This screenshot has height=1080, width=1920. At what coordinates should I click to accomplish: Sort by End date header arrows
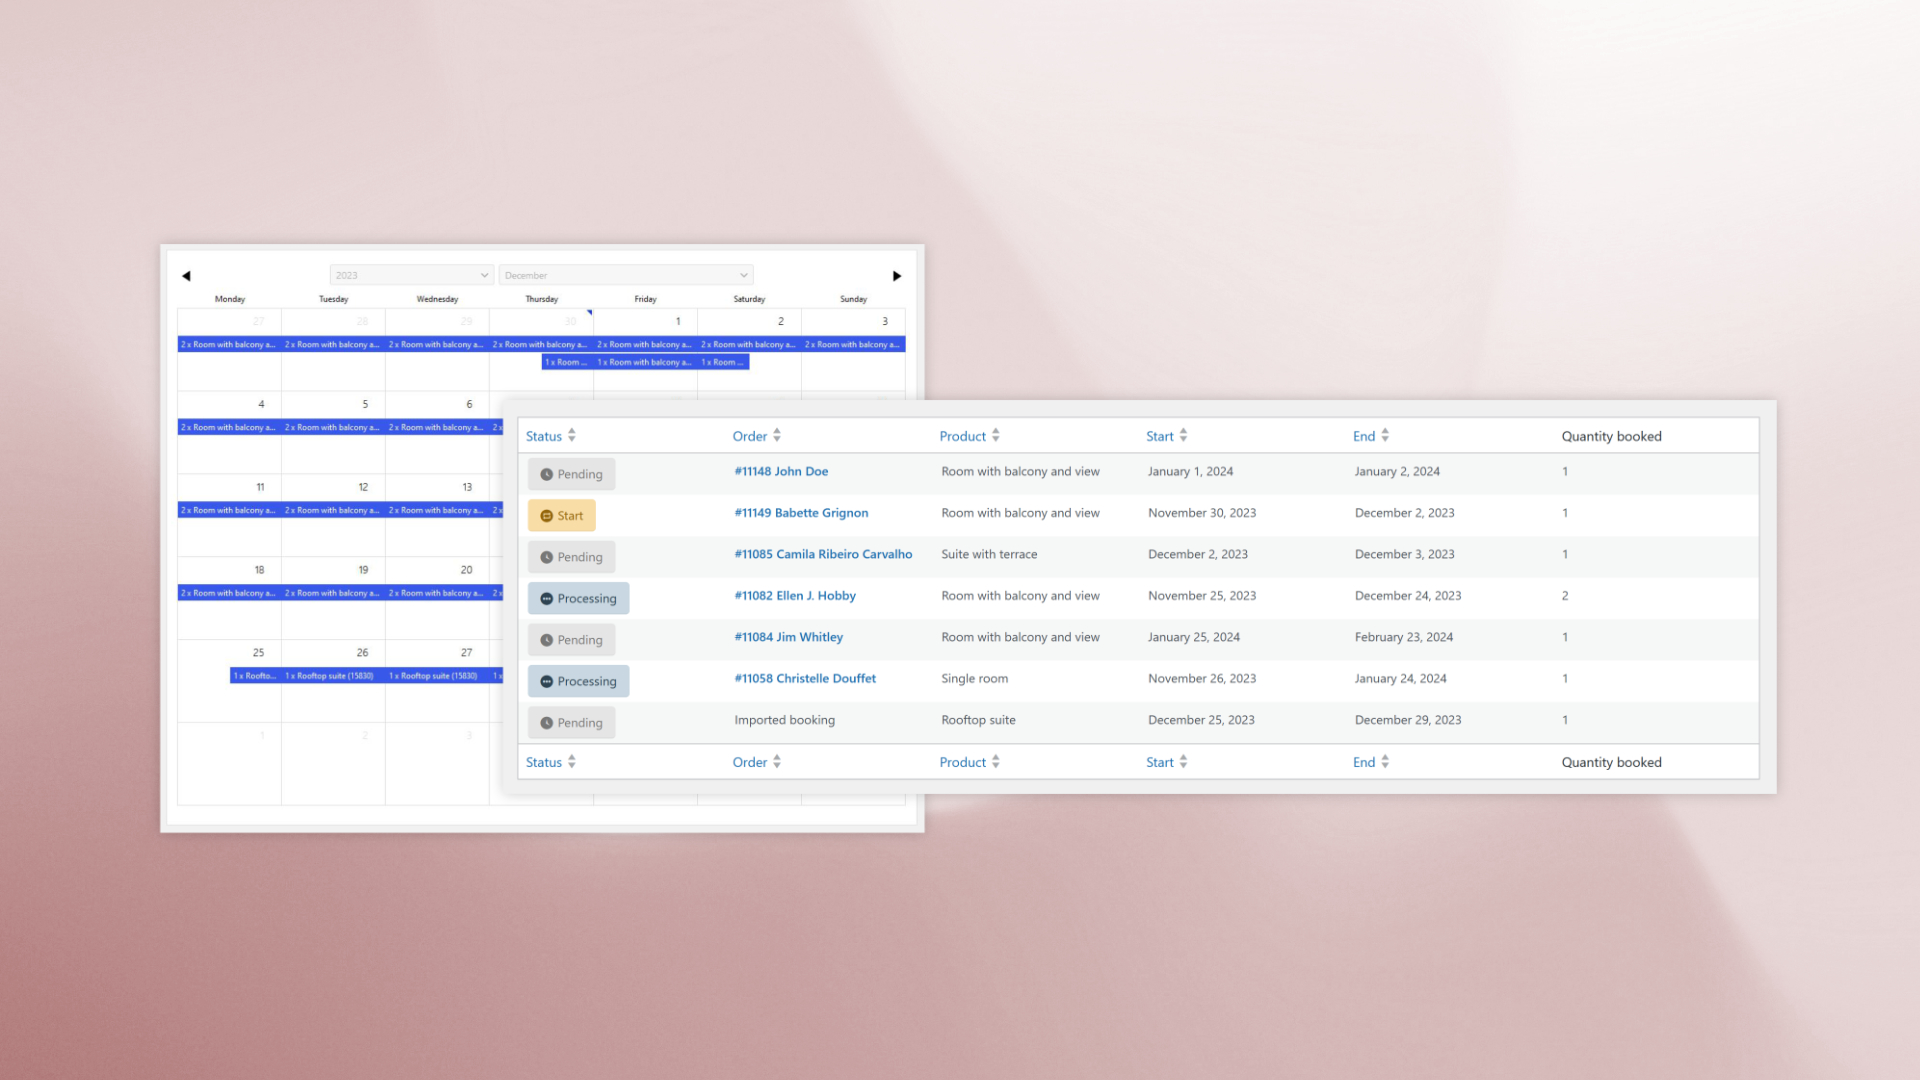click(1385, 436)
